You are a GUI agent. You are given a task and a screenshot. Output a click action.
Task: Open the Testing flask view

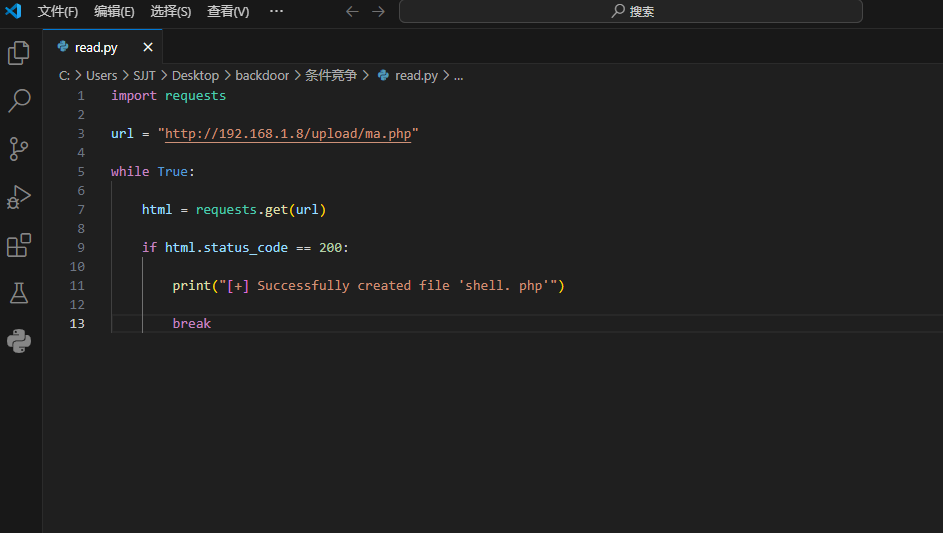tap(19, 293)
